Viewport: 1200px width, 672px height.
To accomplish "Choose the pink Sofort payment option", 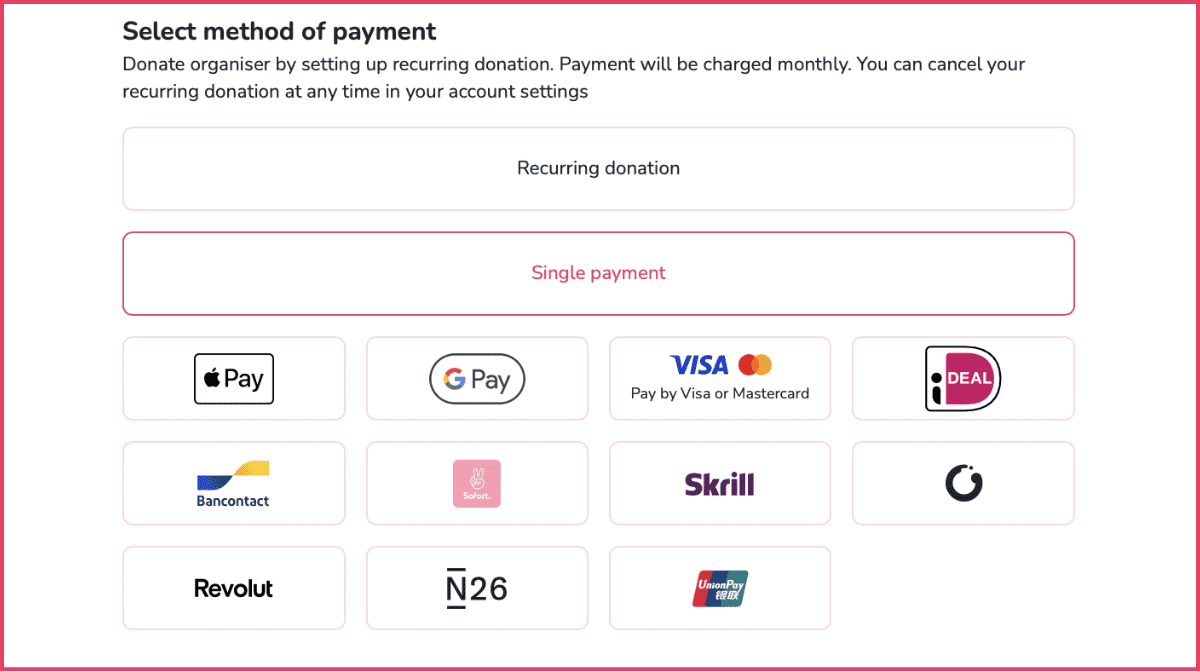I will pyautogui.click(x=477, y=483).
